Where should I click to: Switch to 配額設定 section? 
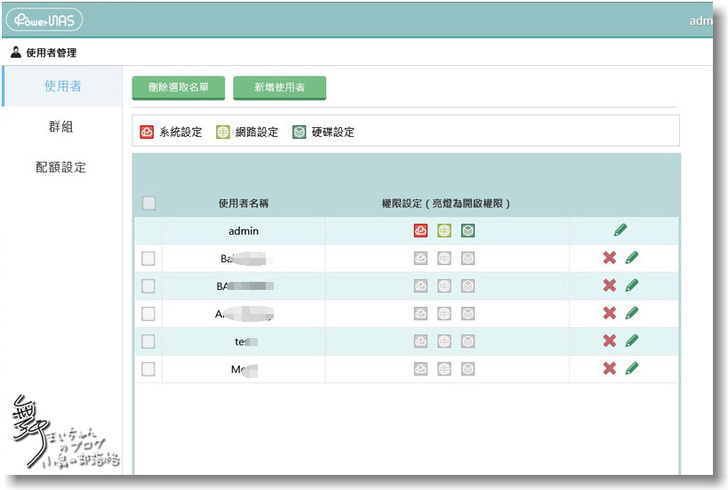click(62, 167)
